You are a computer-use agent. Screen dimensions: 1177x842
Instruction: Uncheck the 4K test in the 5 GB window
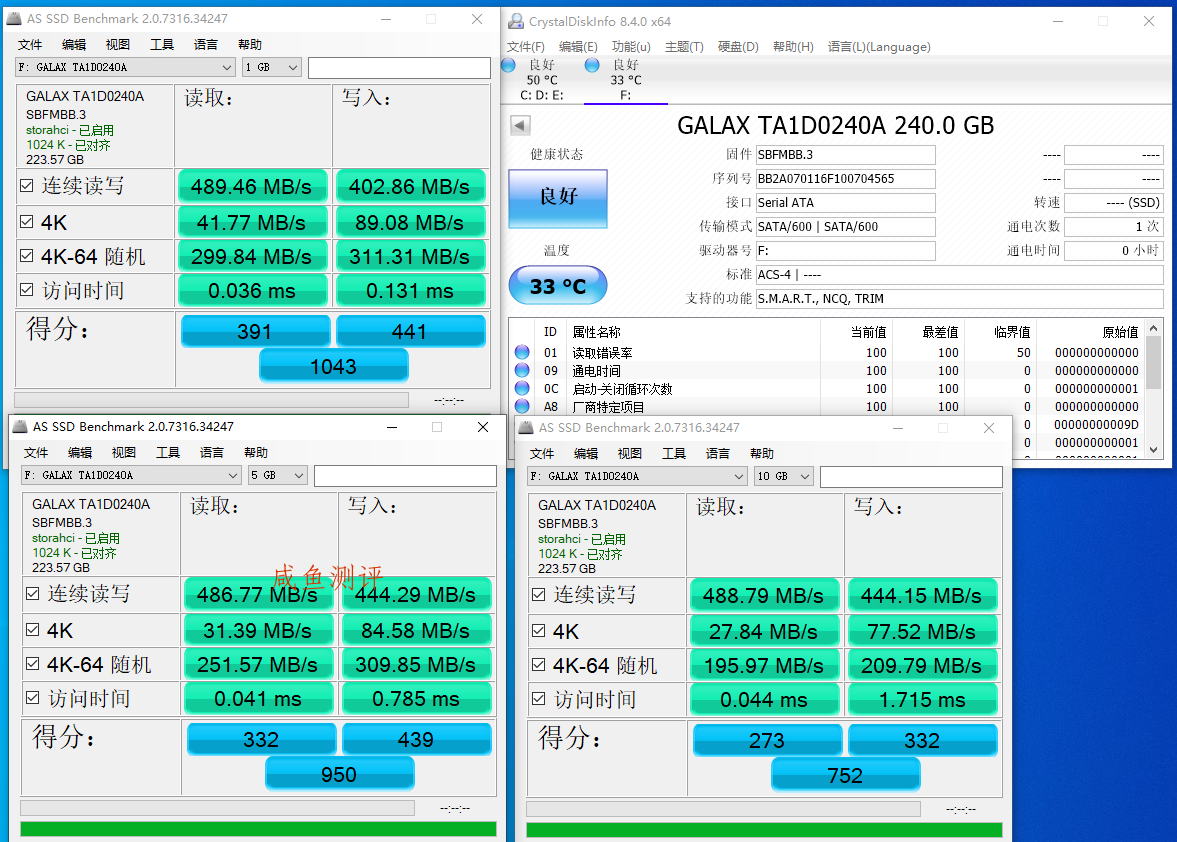(32, 630)
